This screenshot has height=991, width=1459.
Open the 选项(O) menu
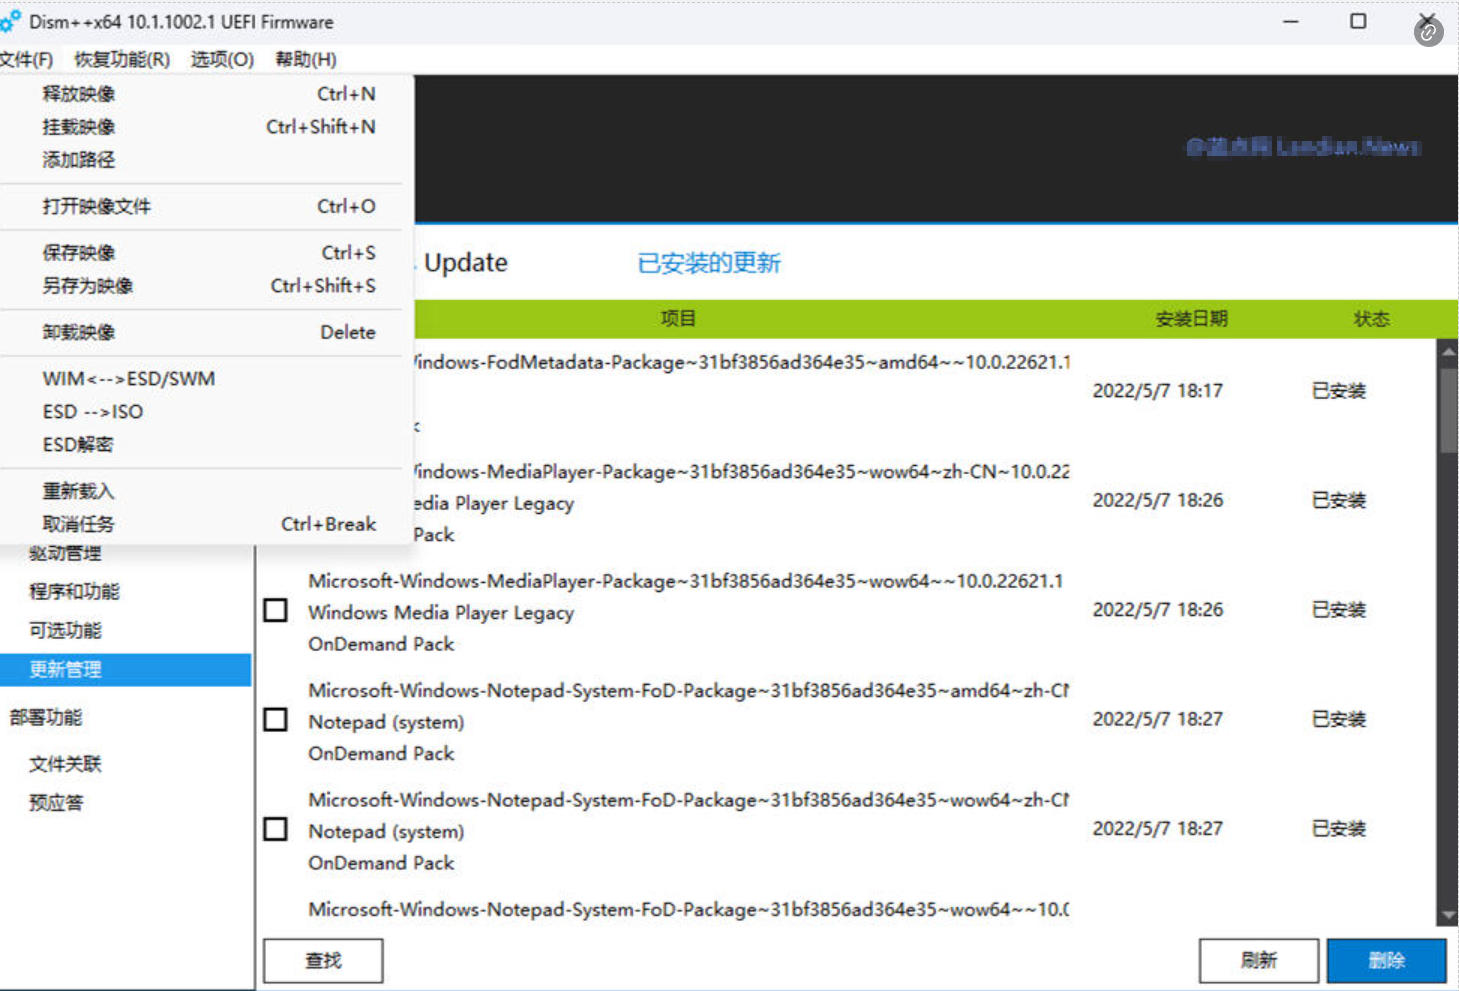[x=222, y=60]
